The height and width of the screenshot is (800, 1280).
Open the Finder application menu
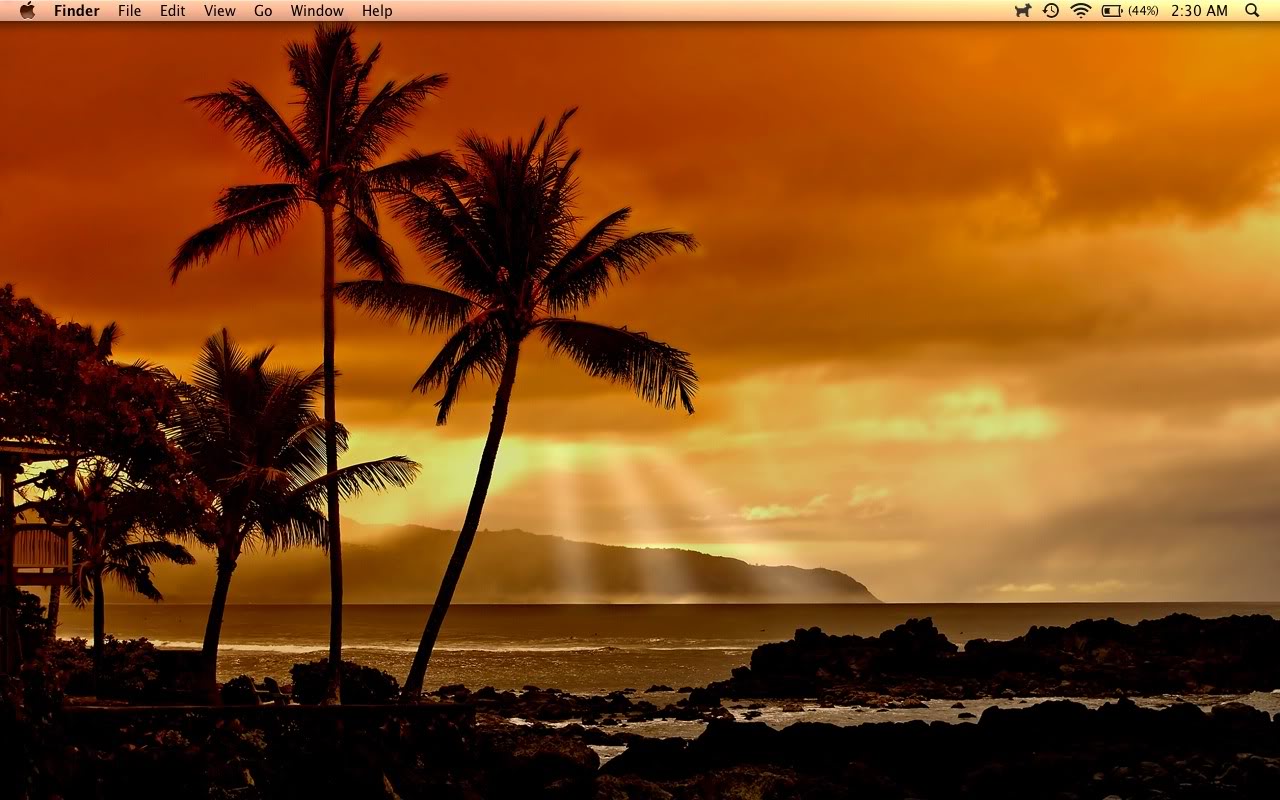coord(76,11)
